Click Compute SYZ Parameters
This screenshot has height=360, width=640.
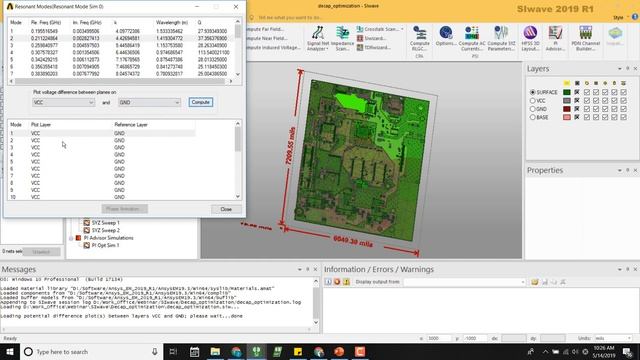(x=501, y=38)
